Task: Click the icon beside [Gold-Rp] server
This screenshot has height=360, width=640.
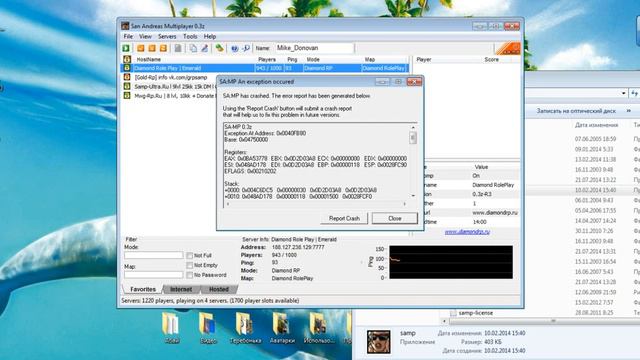Action: (x=127, y=77)
